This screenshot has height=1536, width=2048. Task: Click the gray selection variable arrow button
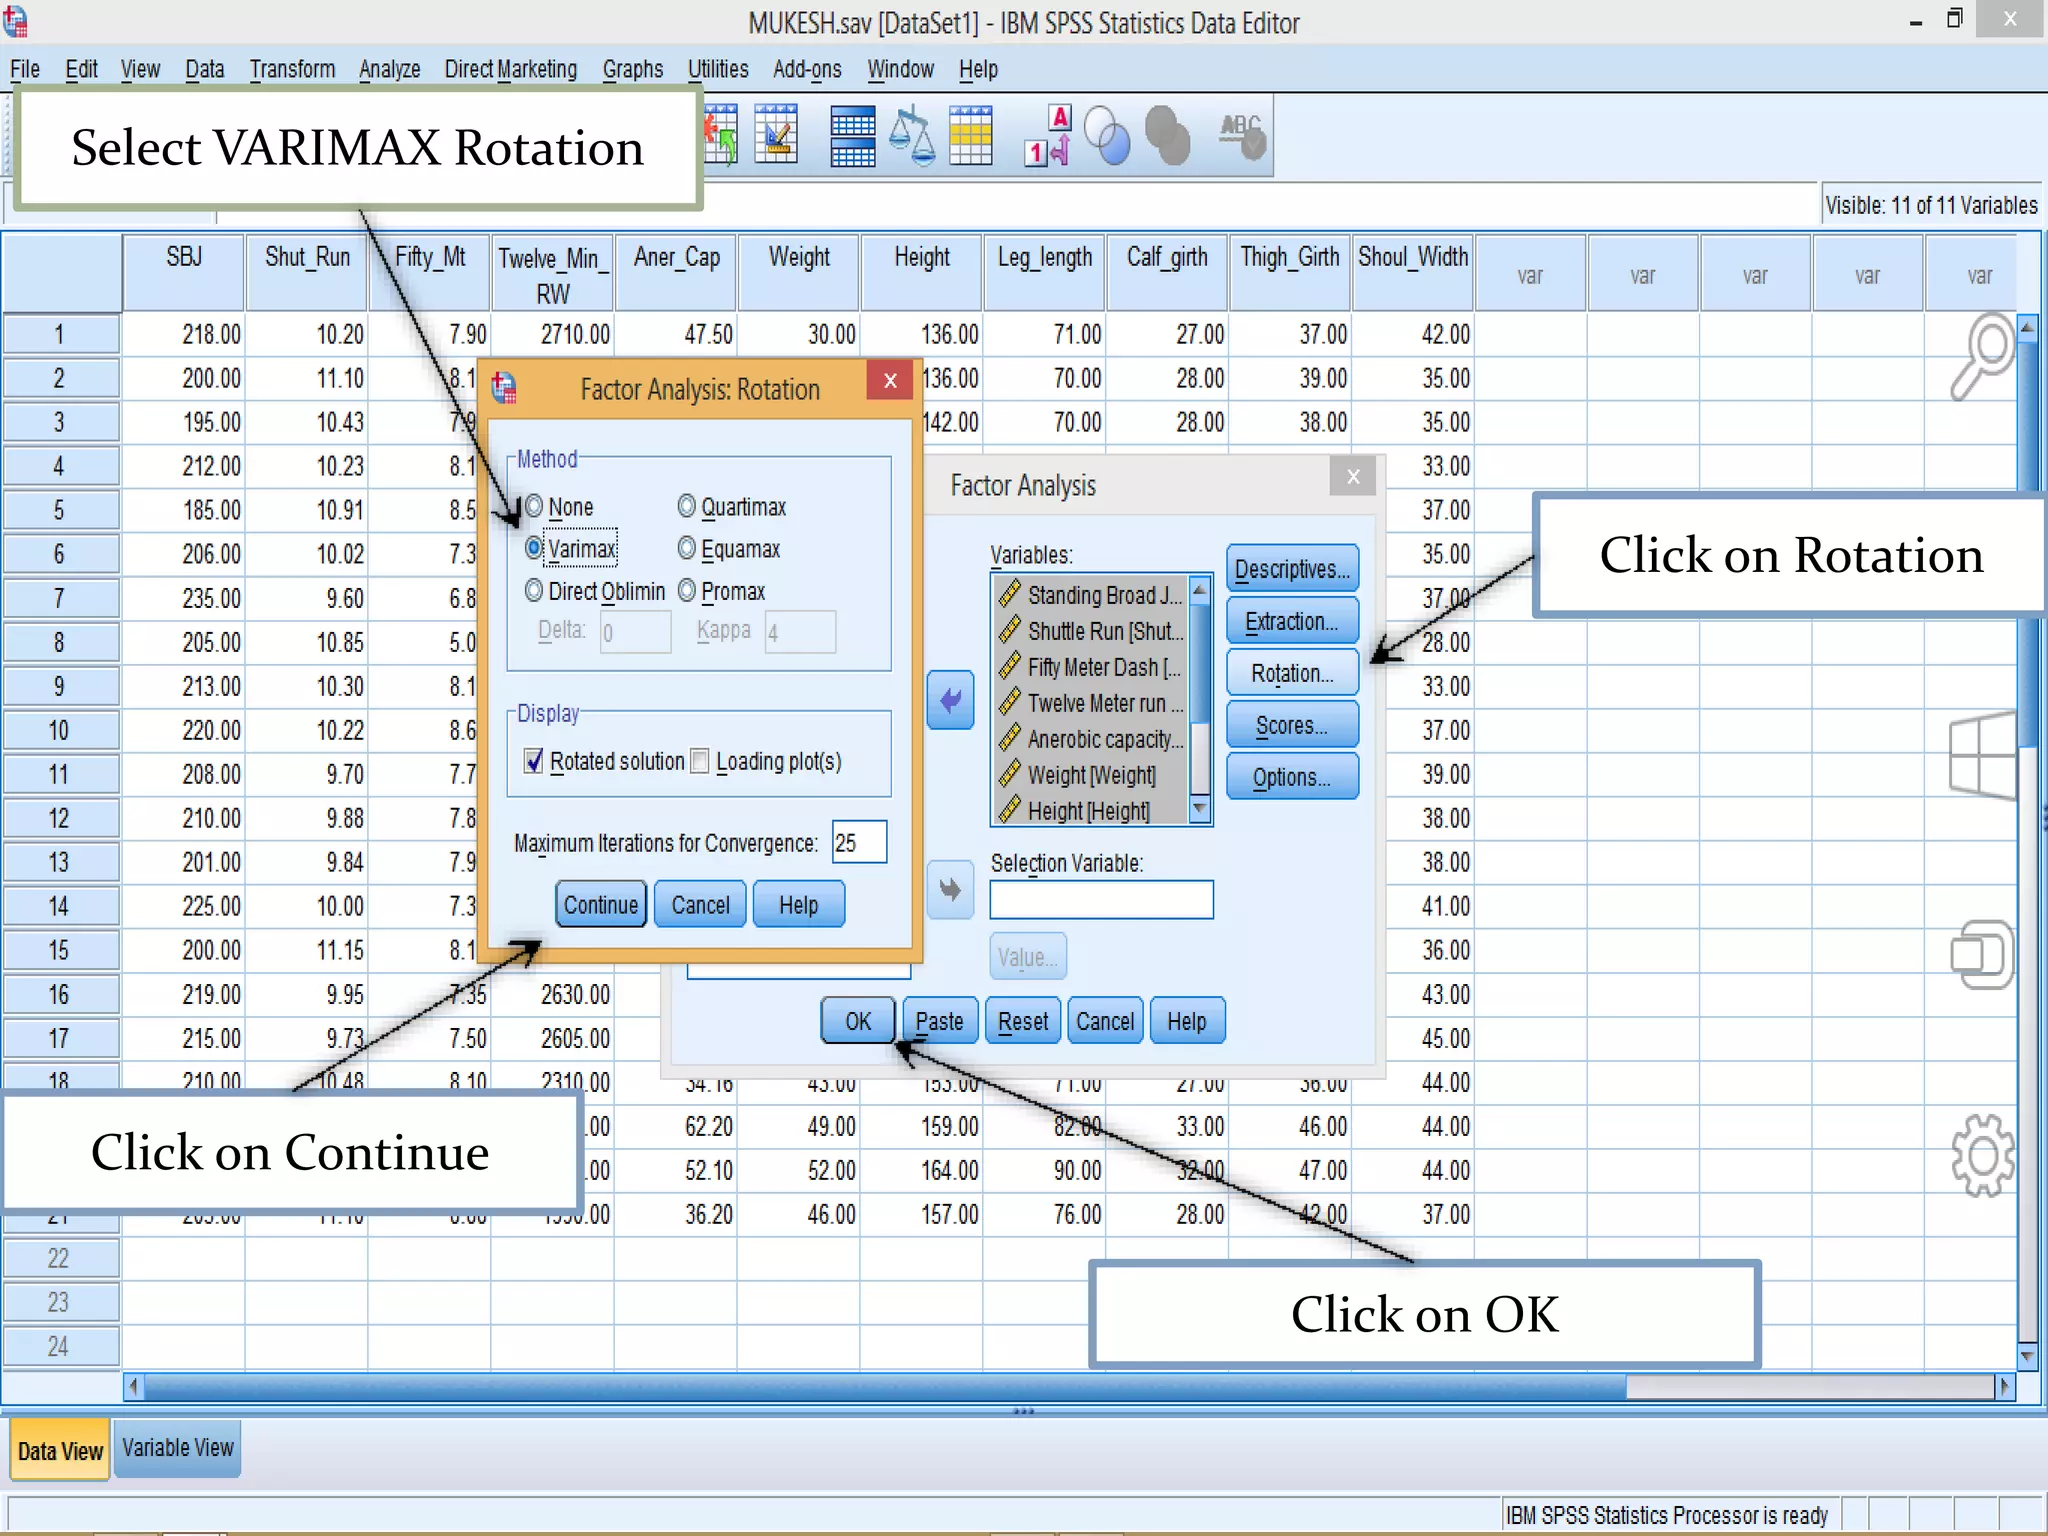click(950, 889)
